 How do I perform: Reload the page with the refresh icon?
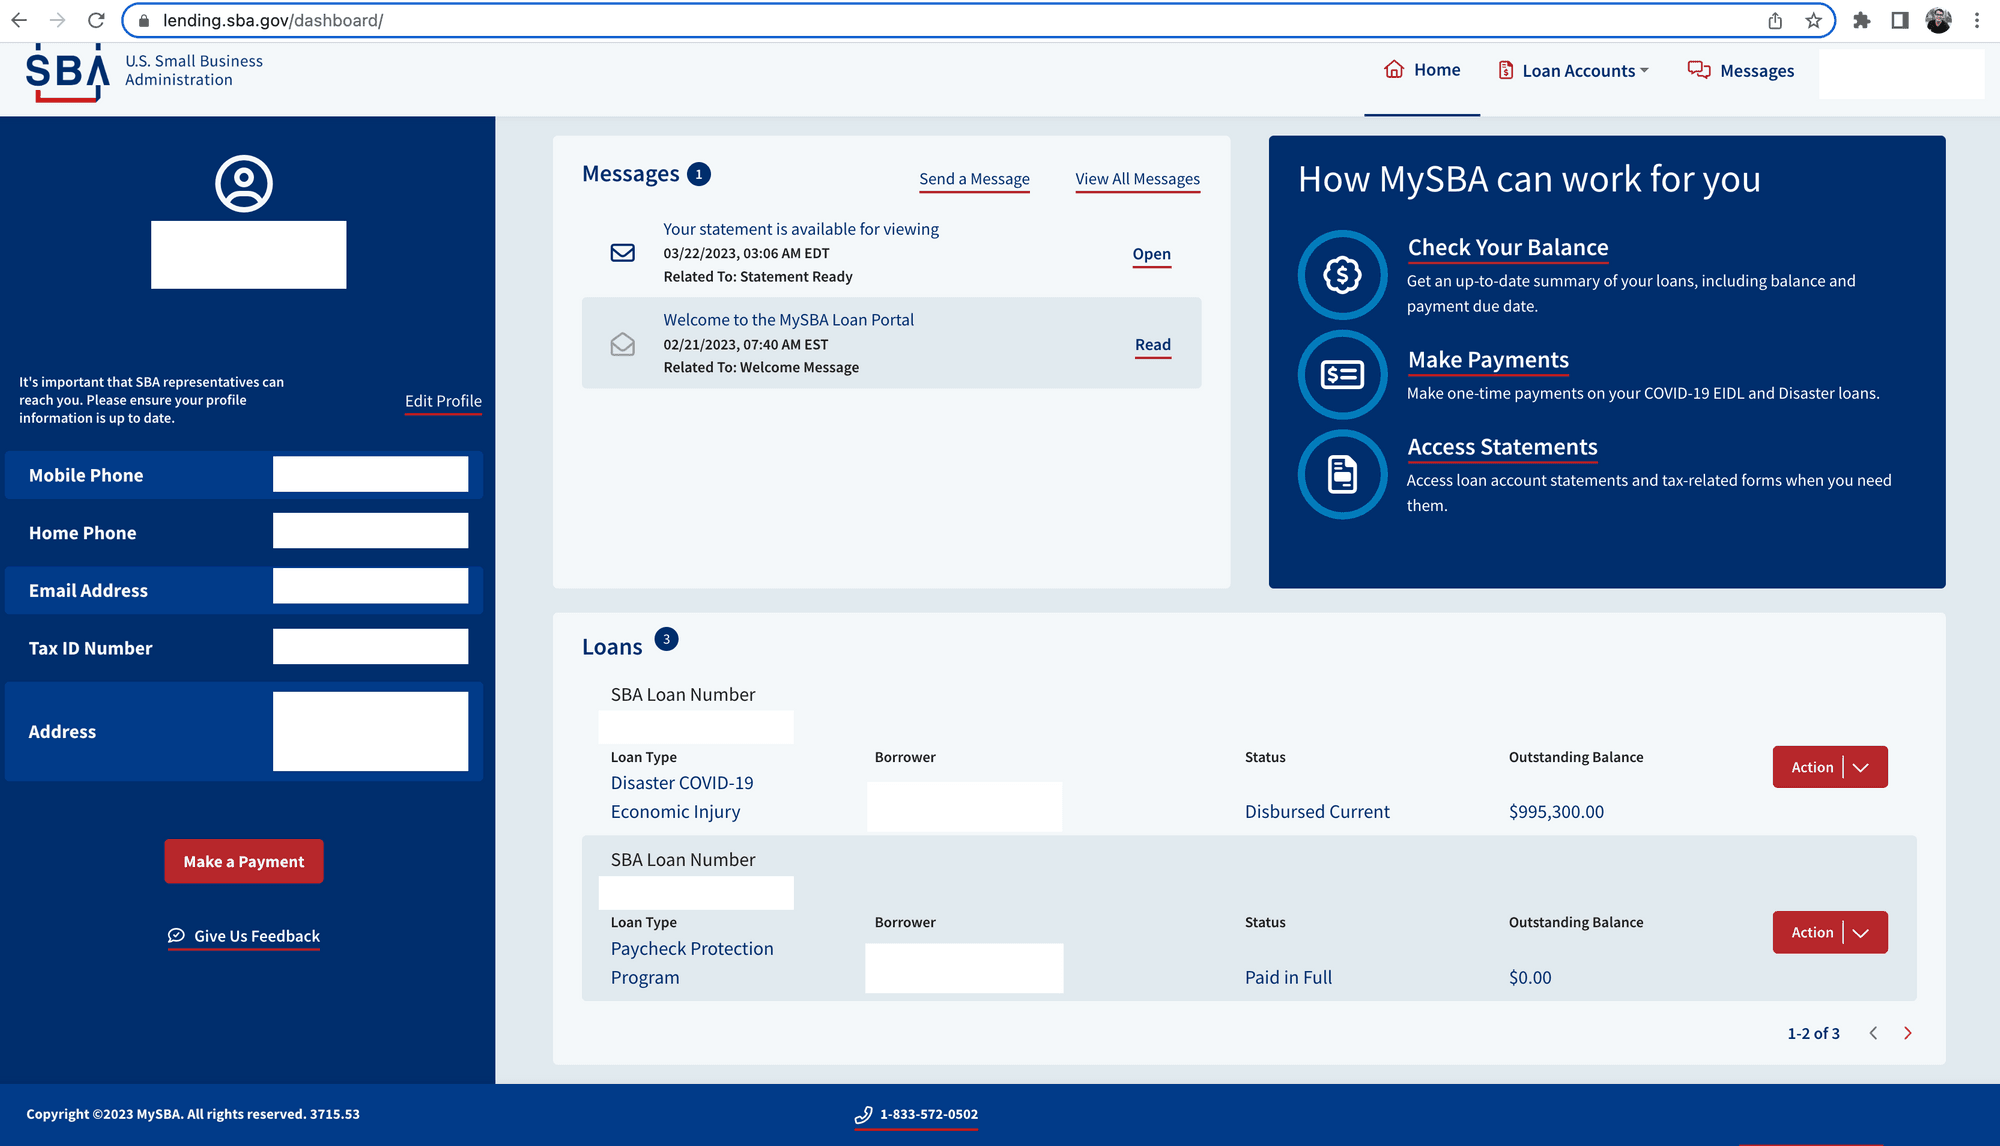click(96, 20)
